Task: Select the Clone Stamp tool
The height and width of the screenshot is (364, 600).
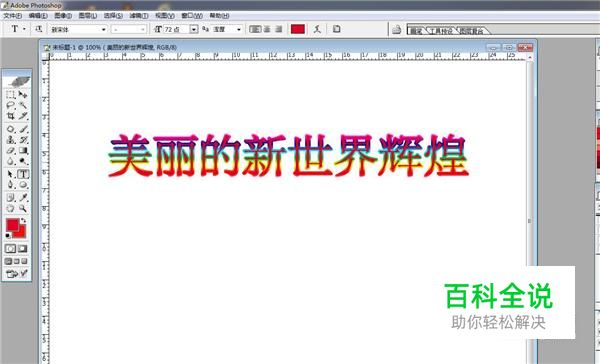Action: [x=11, y=140]
